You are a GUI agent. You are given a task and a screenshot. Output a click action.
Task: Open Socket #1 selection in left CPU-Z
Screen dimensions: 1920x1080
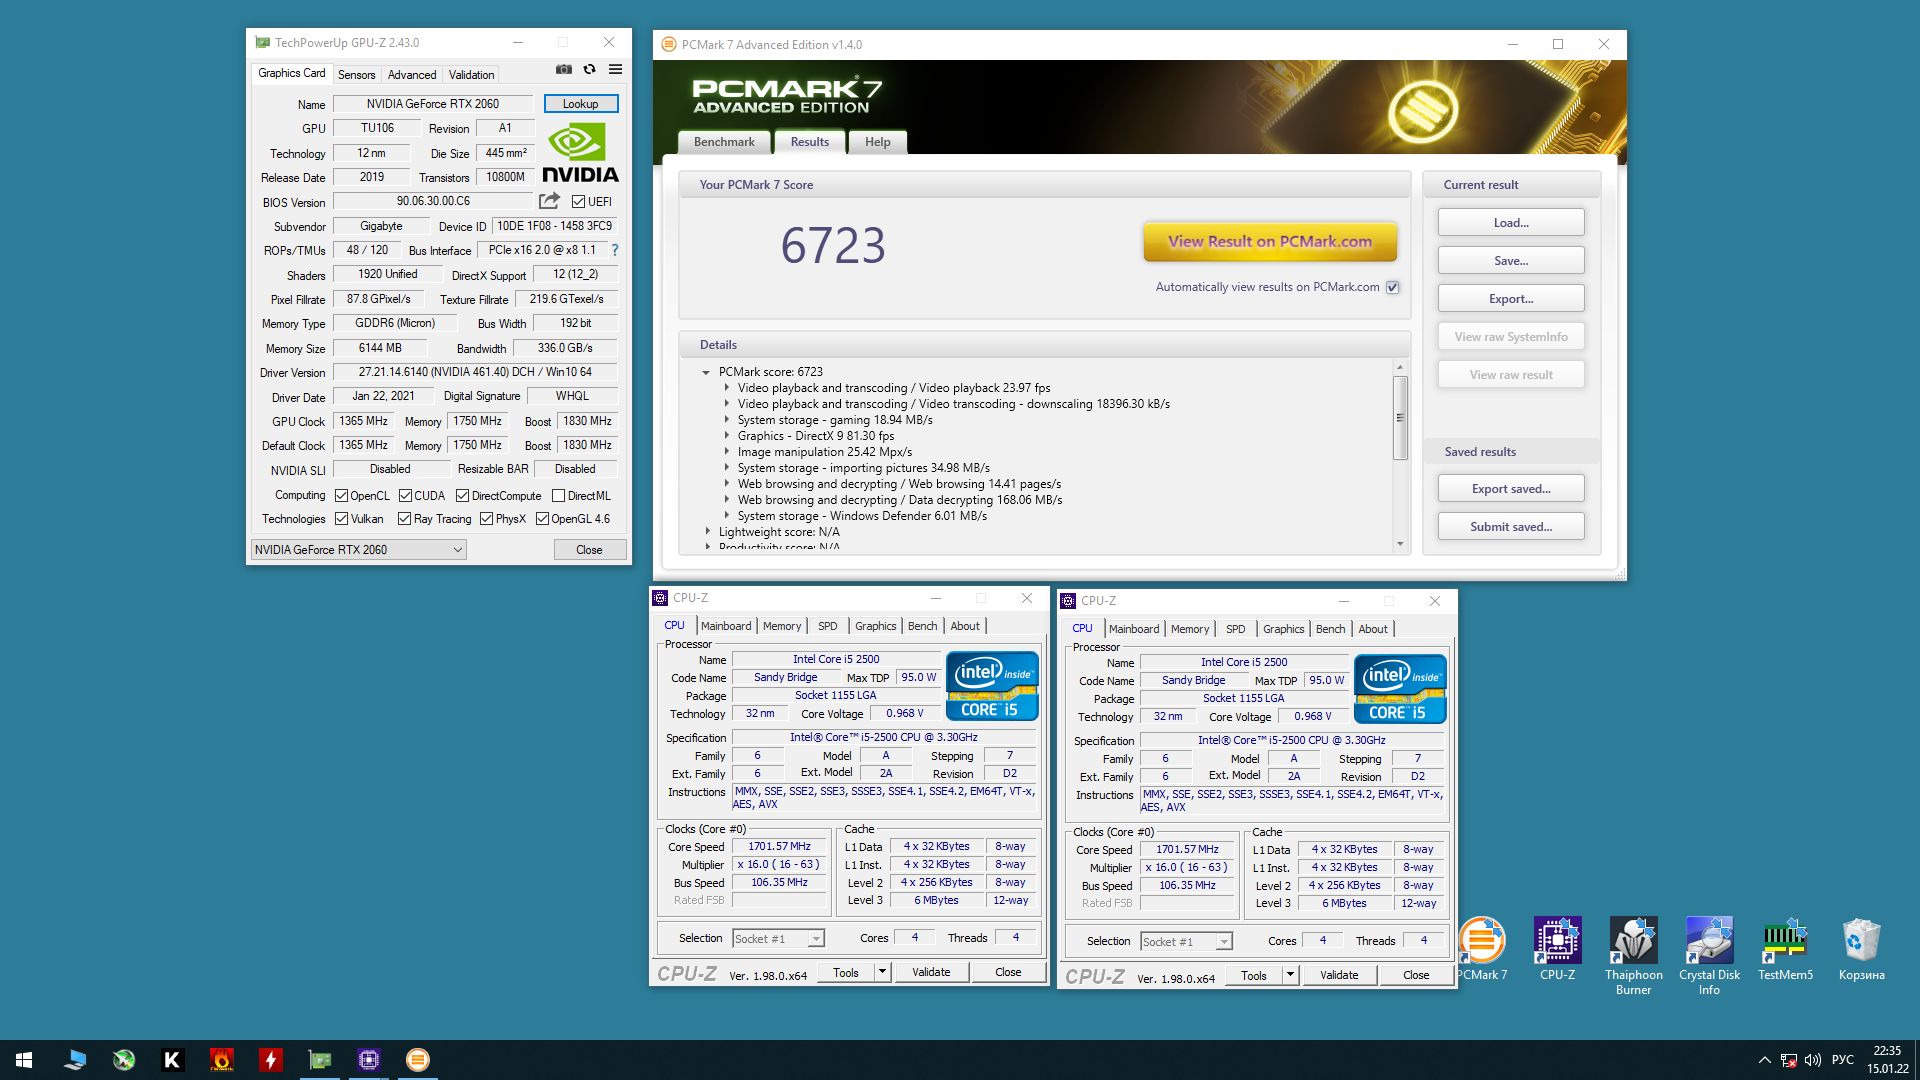[x=778, y=938]
